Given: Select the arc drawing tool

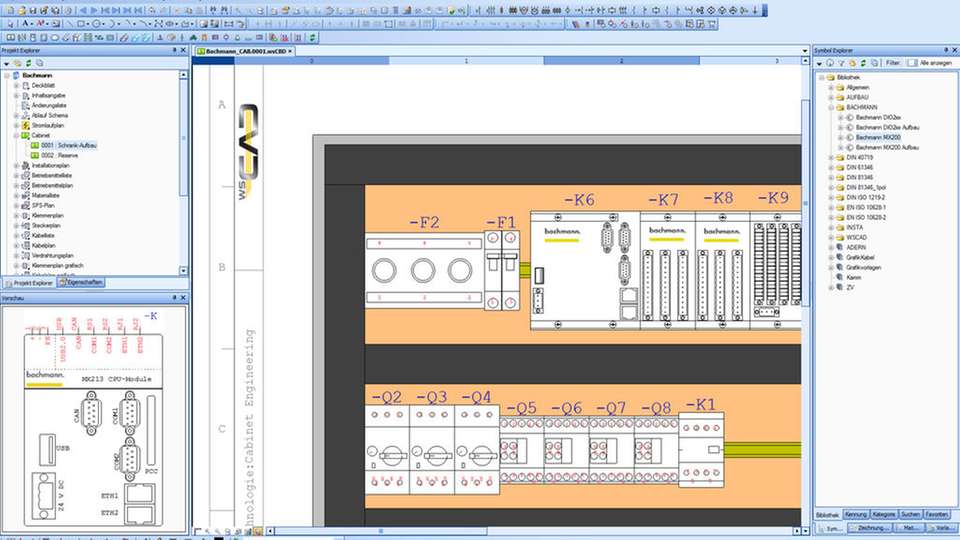Looking at the screenshot, I should click(x=112, y=23).
